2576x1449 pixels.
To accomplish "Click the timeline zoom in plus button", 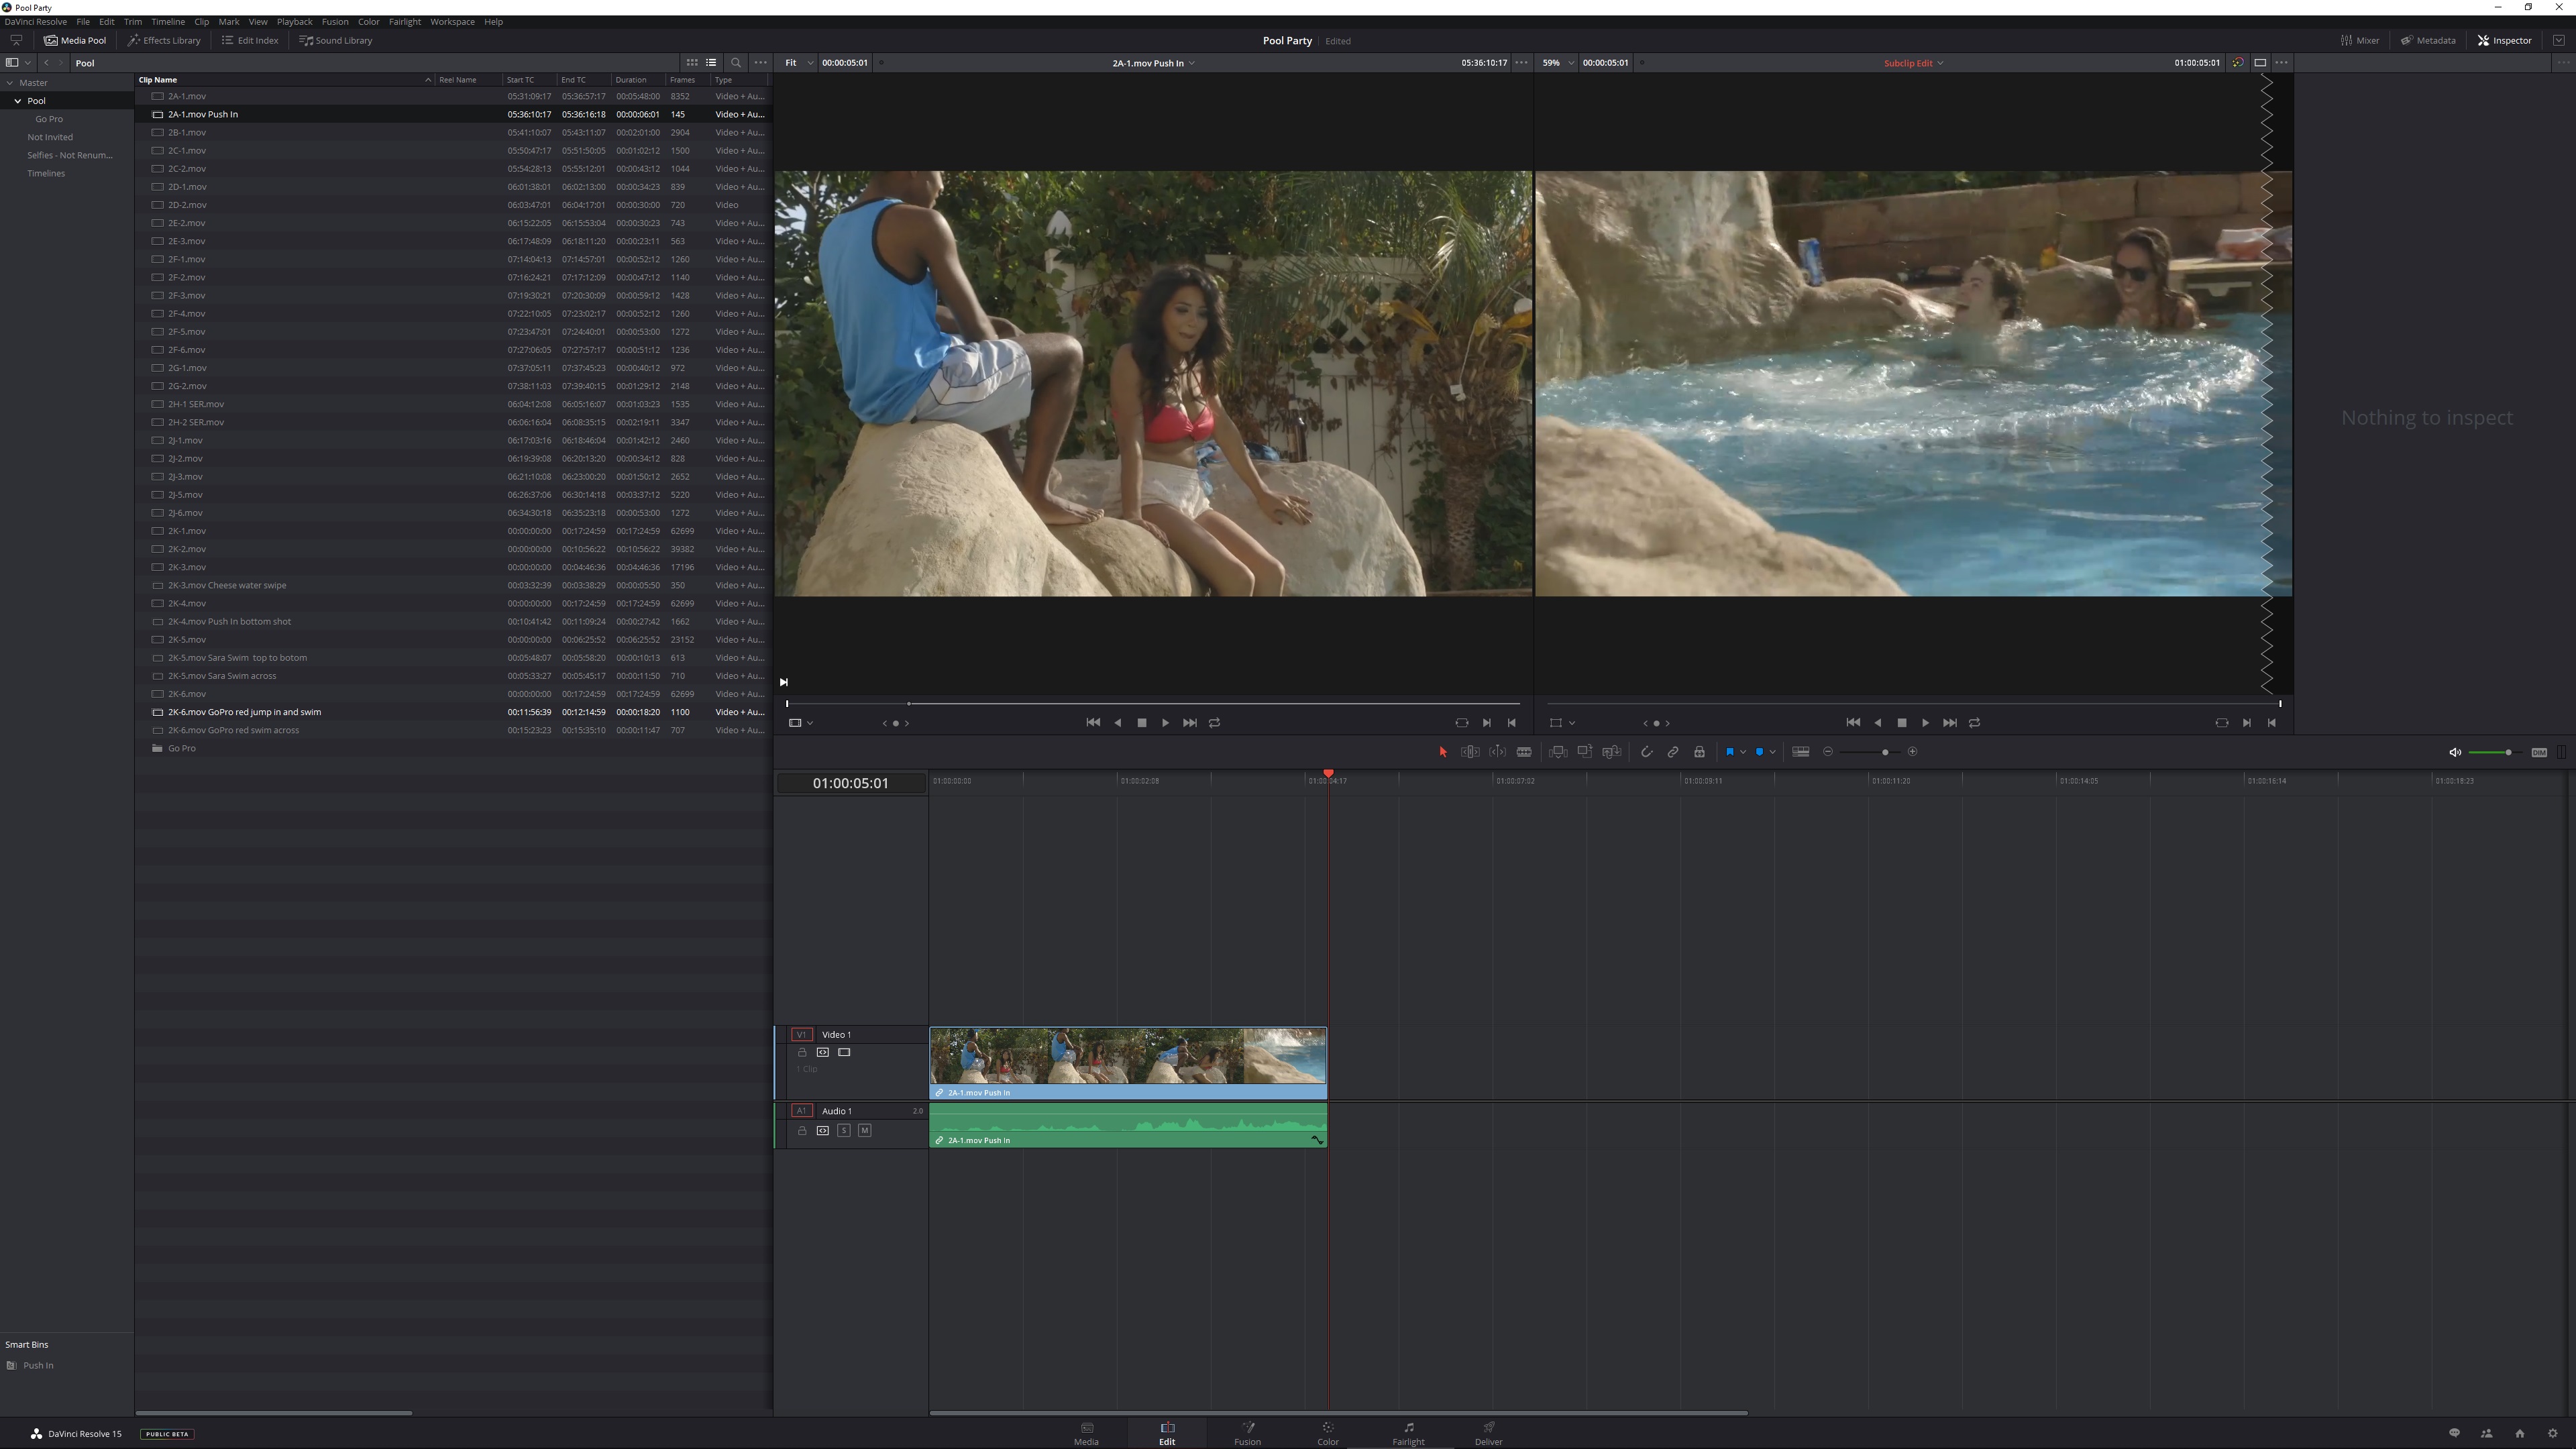I will click(x=1913, y=752).
